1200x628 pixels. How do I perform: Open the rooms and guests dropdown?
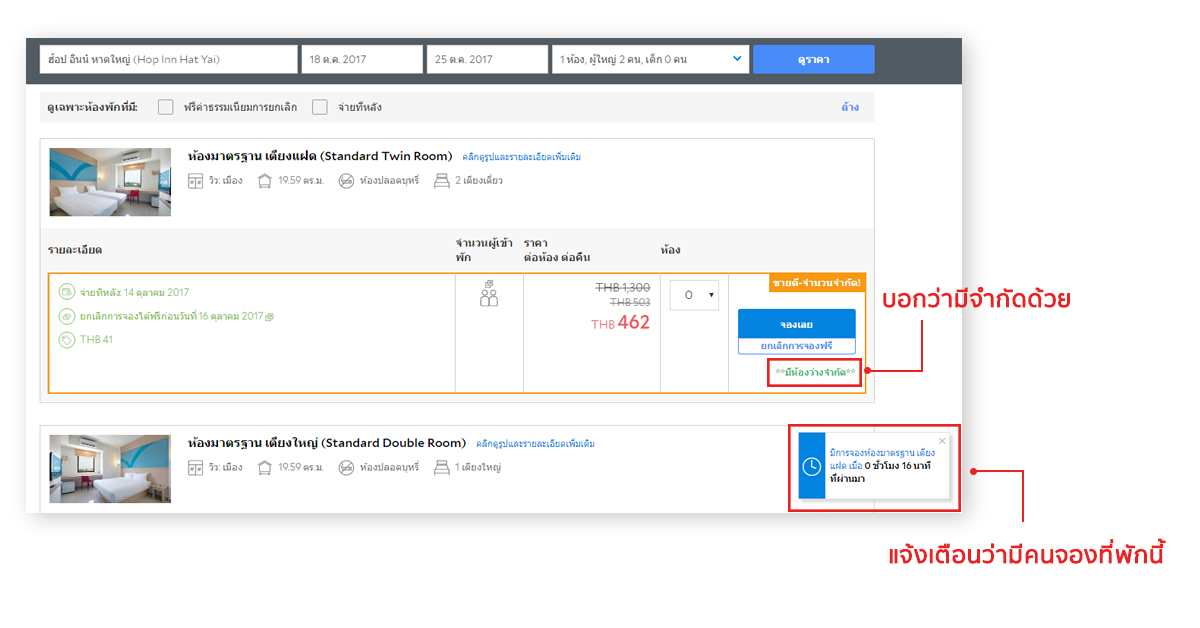coord(650,59)
